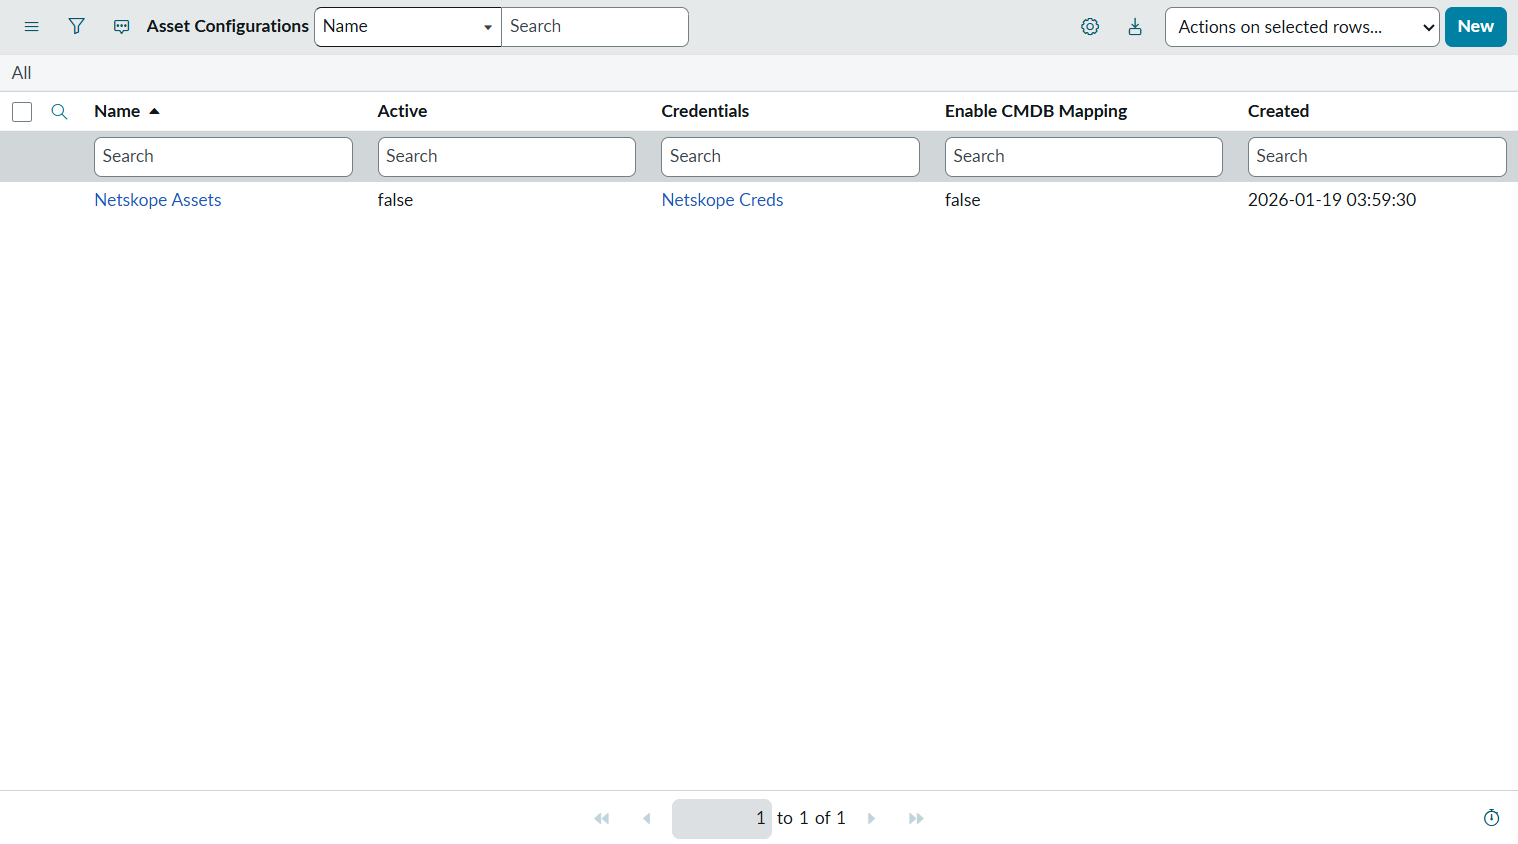Viewport: 1518px width, 844px height.
Task: Go to last page arrow
Action: [x=916, y=818]
